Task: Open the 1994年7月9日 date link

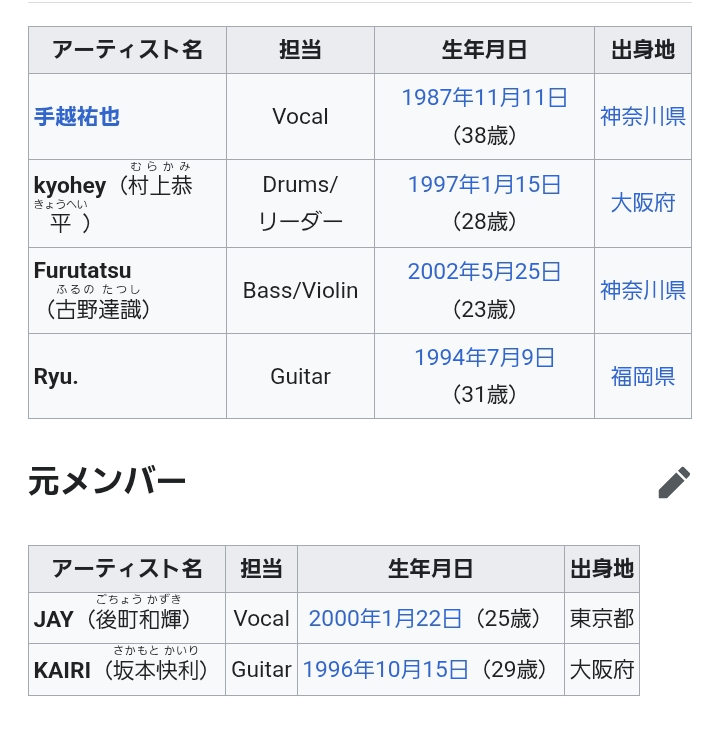Action: 484,357
